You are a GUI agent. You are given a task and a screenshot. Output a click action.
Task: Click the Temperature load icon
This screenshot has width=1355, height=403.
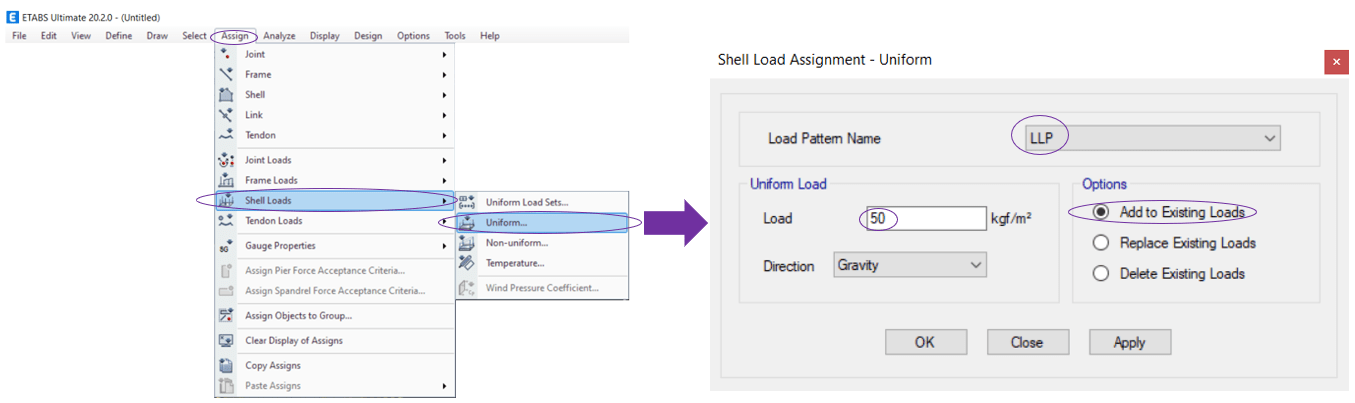pyautogui.click(x=466, y=263)
